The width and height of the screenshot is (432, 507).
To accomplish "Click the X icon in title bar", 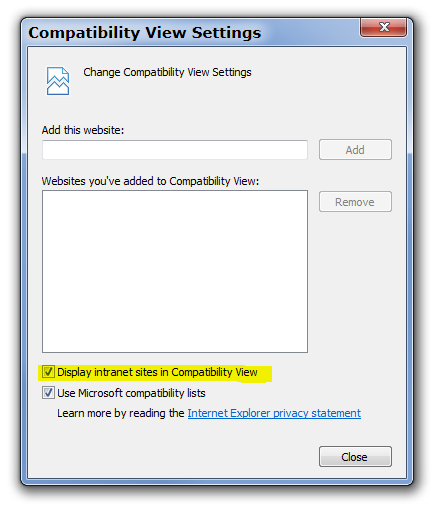I will coord(383,27).
